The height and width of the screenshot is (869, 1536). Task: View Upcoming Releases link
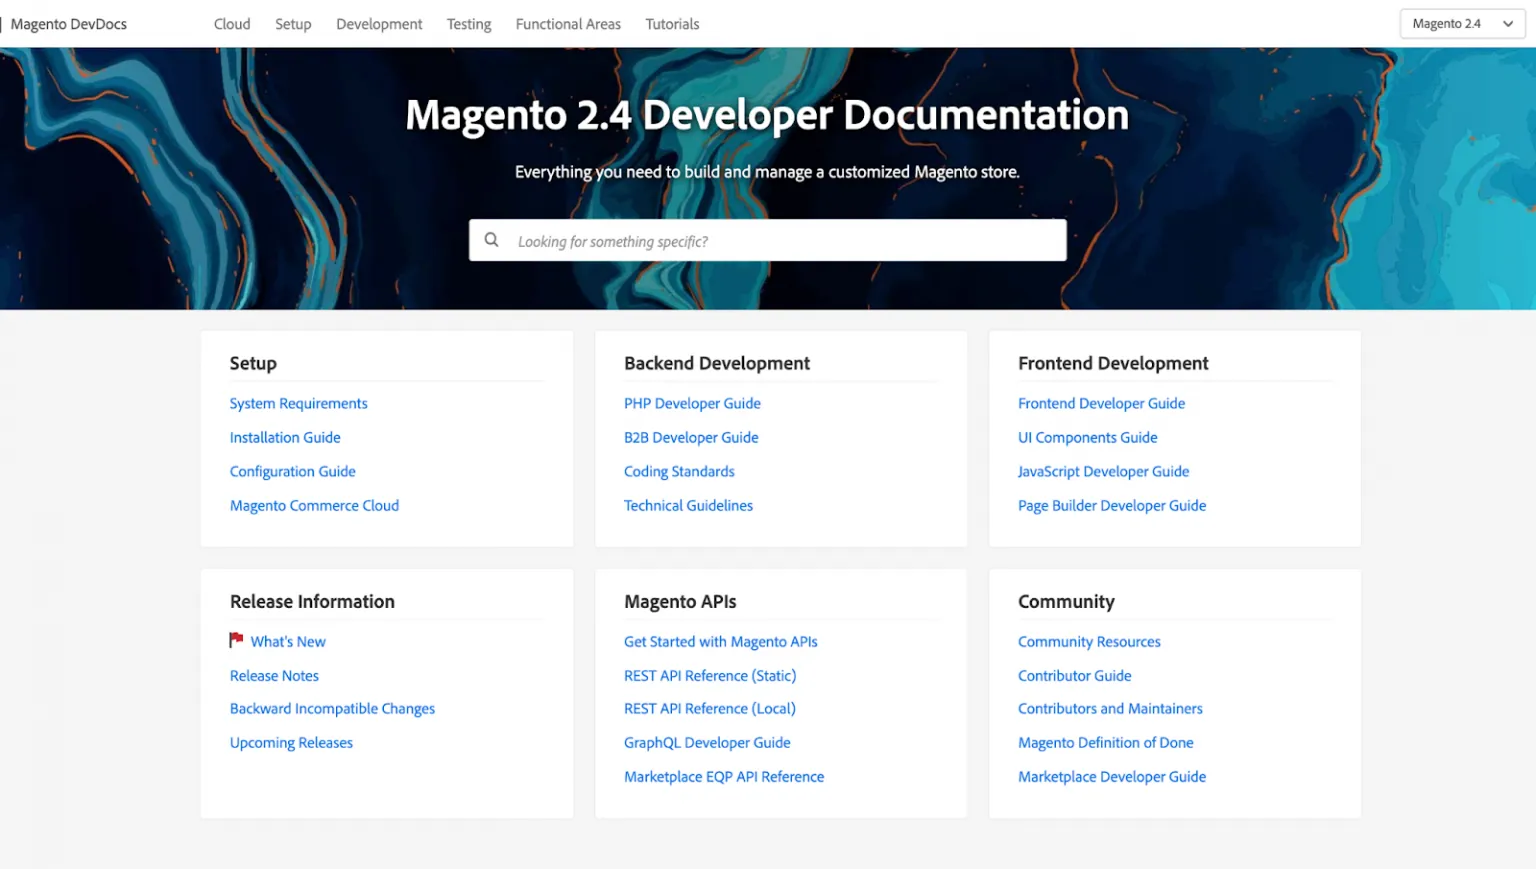click(291, 742)
